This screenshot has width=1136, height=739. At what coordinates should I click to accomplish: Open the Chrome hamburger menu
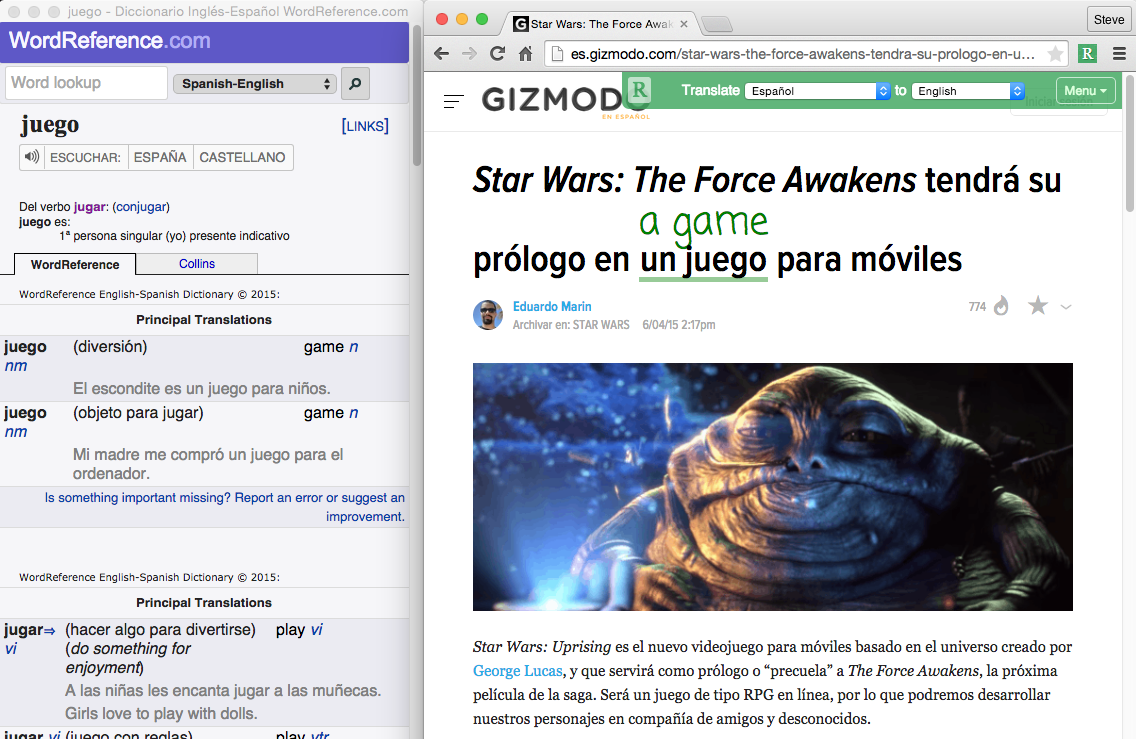(x=1117, y=54)
